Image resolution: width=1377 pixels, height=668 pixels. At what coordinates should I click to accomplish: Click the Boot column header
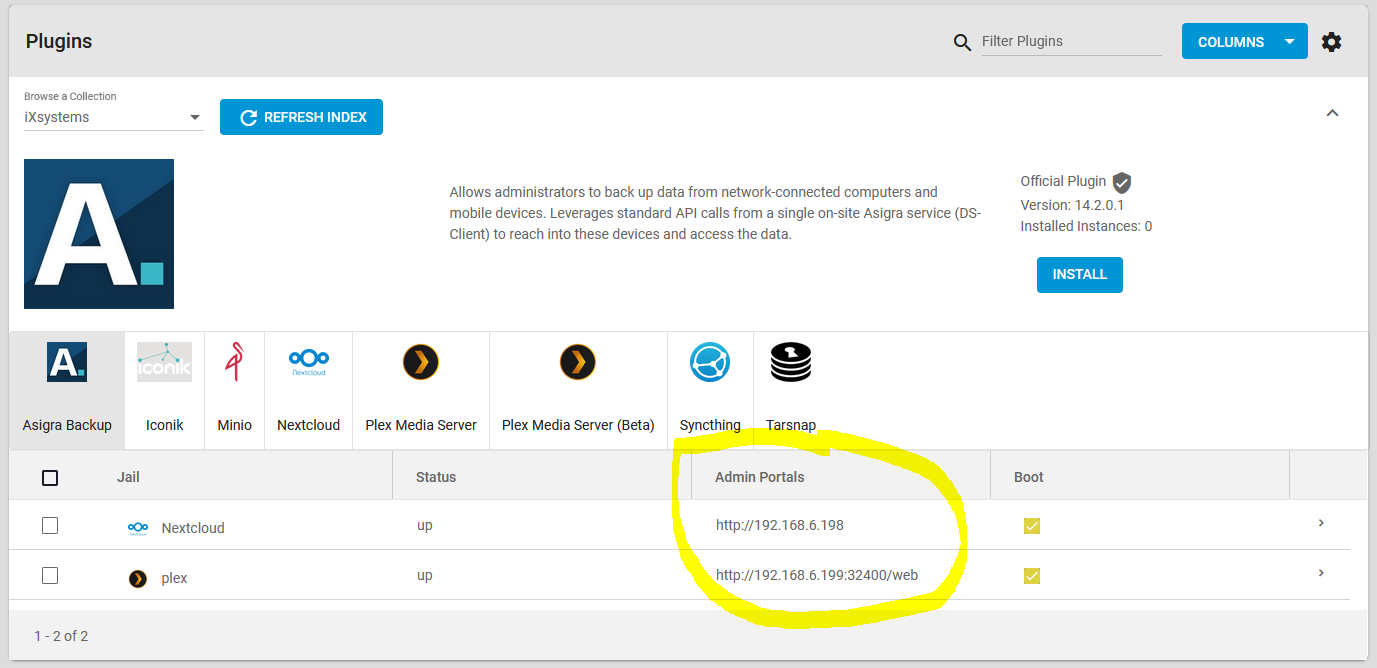[1029, 477]
